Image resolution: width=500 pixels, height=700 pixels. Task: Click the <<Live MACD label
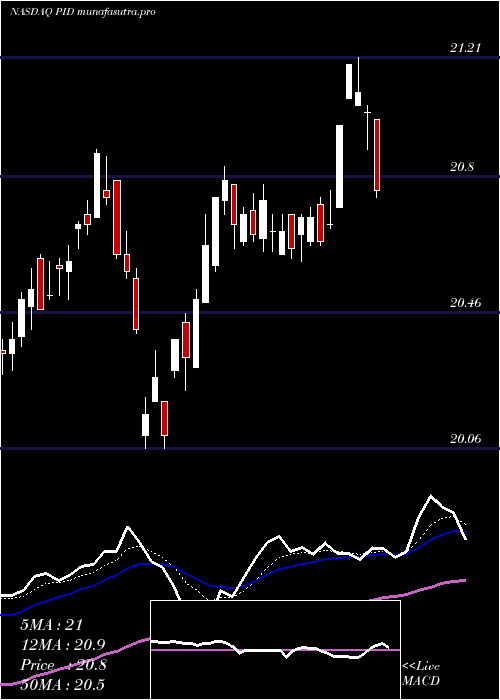421,673
